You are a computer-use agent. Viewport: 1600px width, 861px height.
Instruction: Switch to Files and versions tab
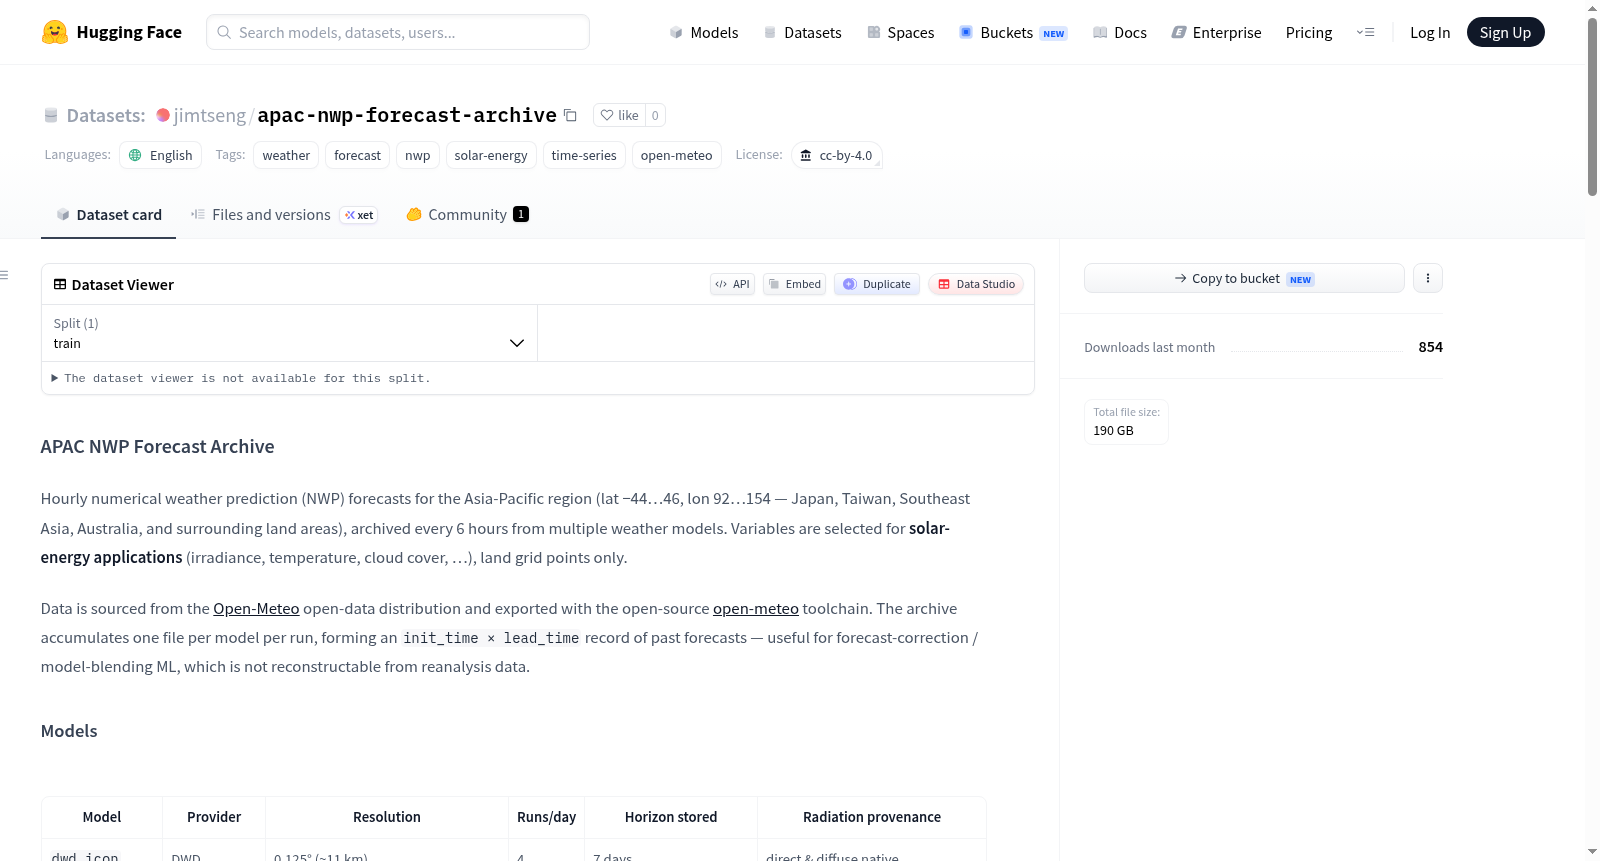point(284,215)
